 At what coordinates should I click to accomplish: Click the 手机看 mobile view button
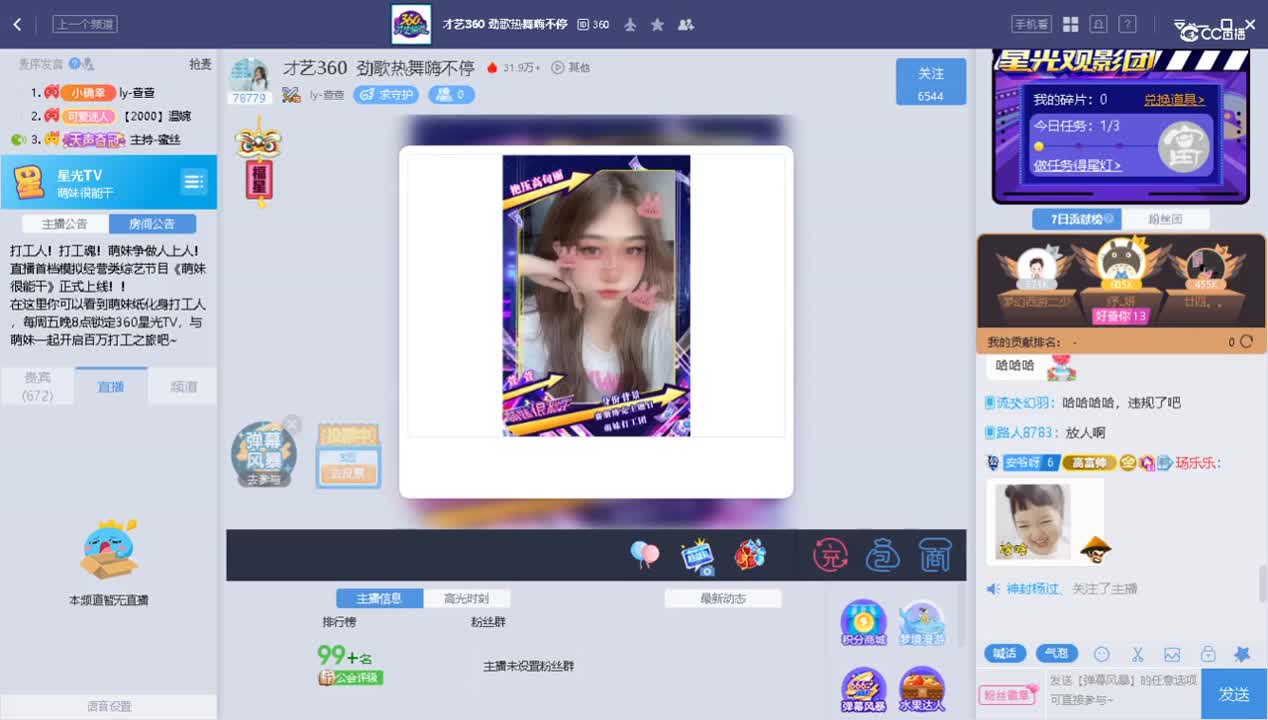click(x=1031, y=24)
